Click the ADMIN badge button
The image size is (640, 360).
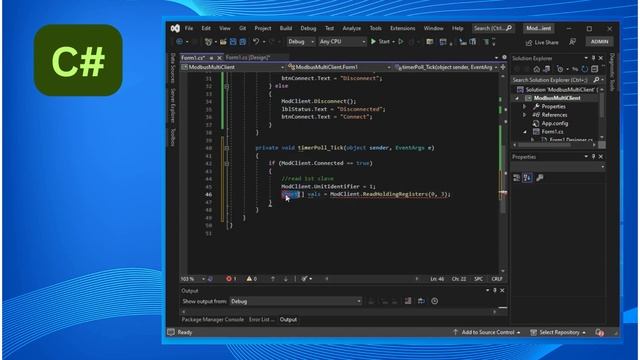[x=599, y=42]
